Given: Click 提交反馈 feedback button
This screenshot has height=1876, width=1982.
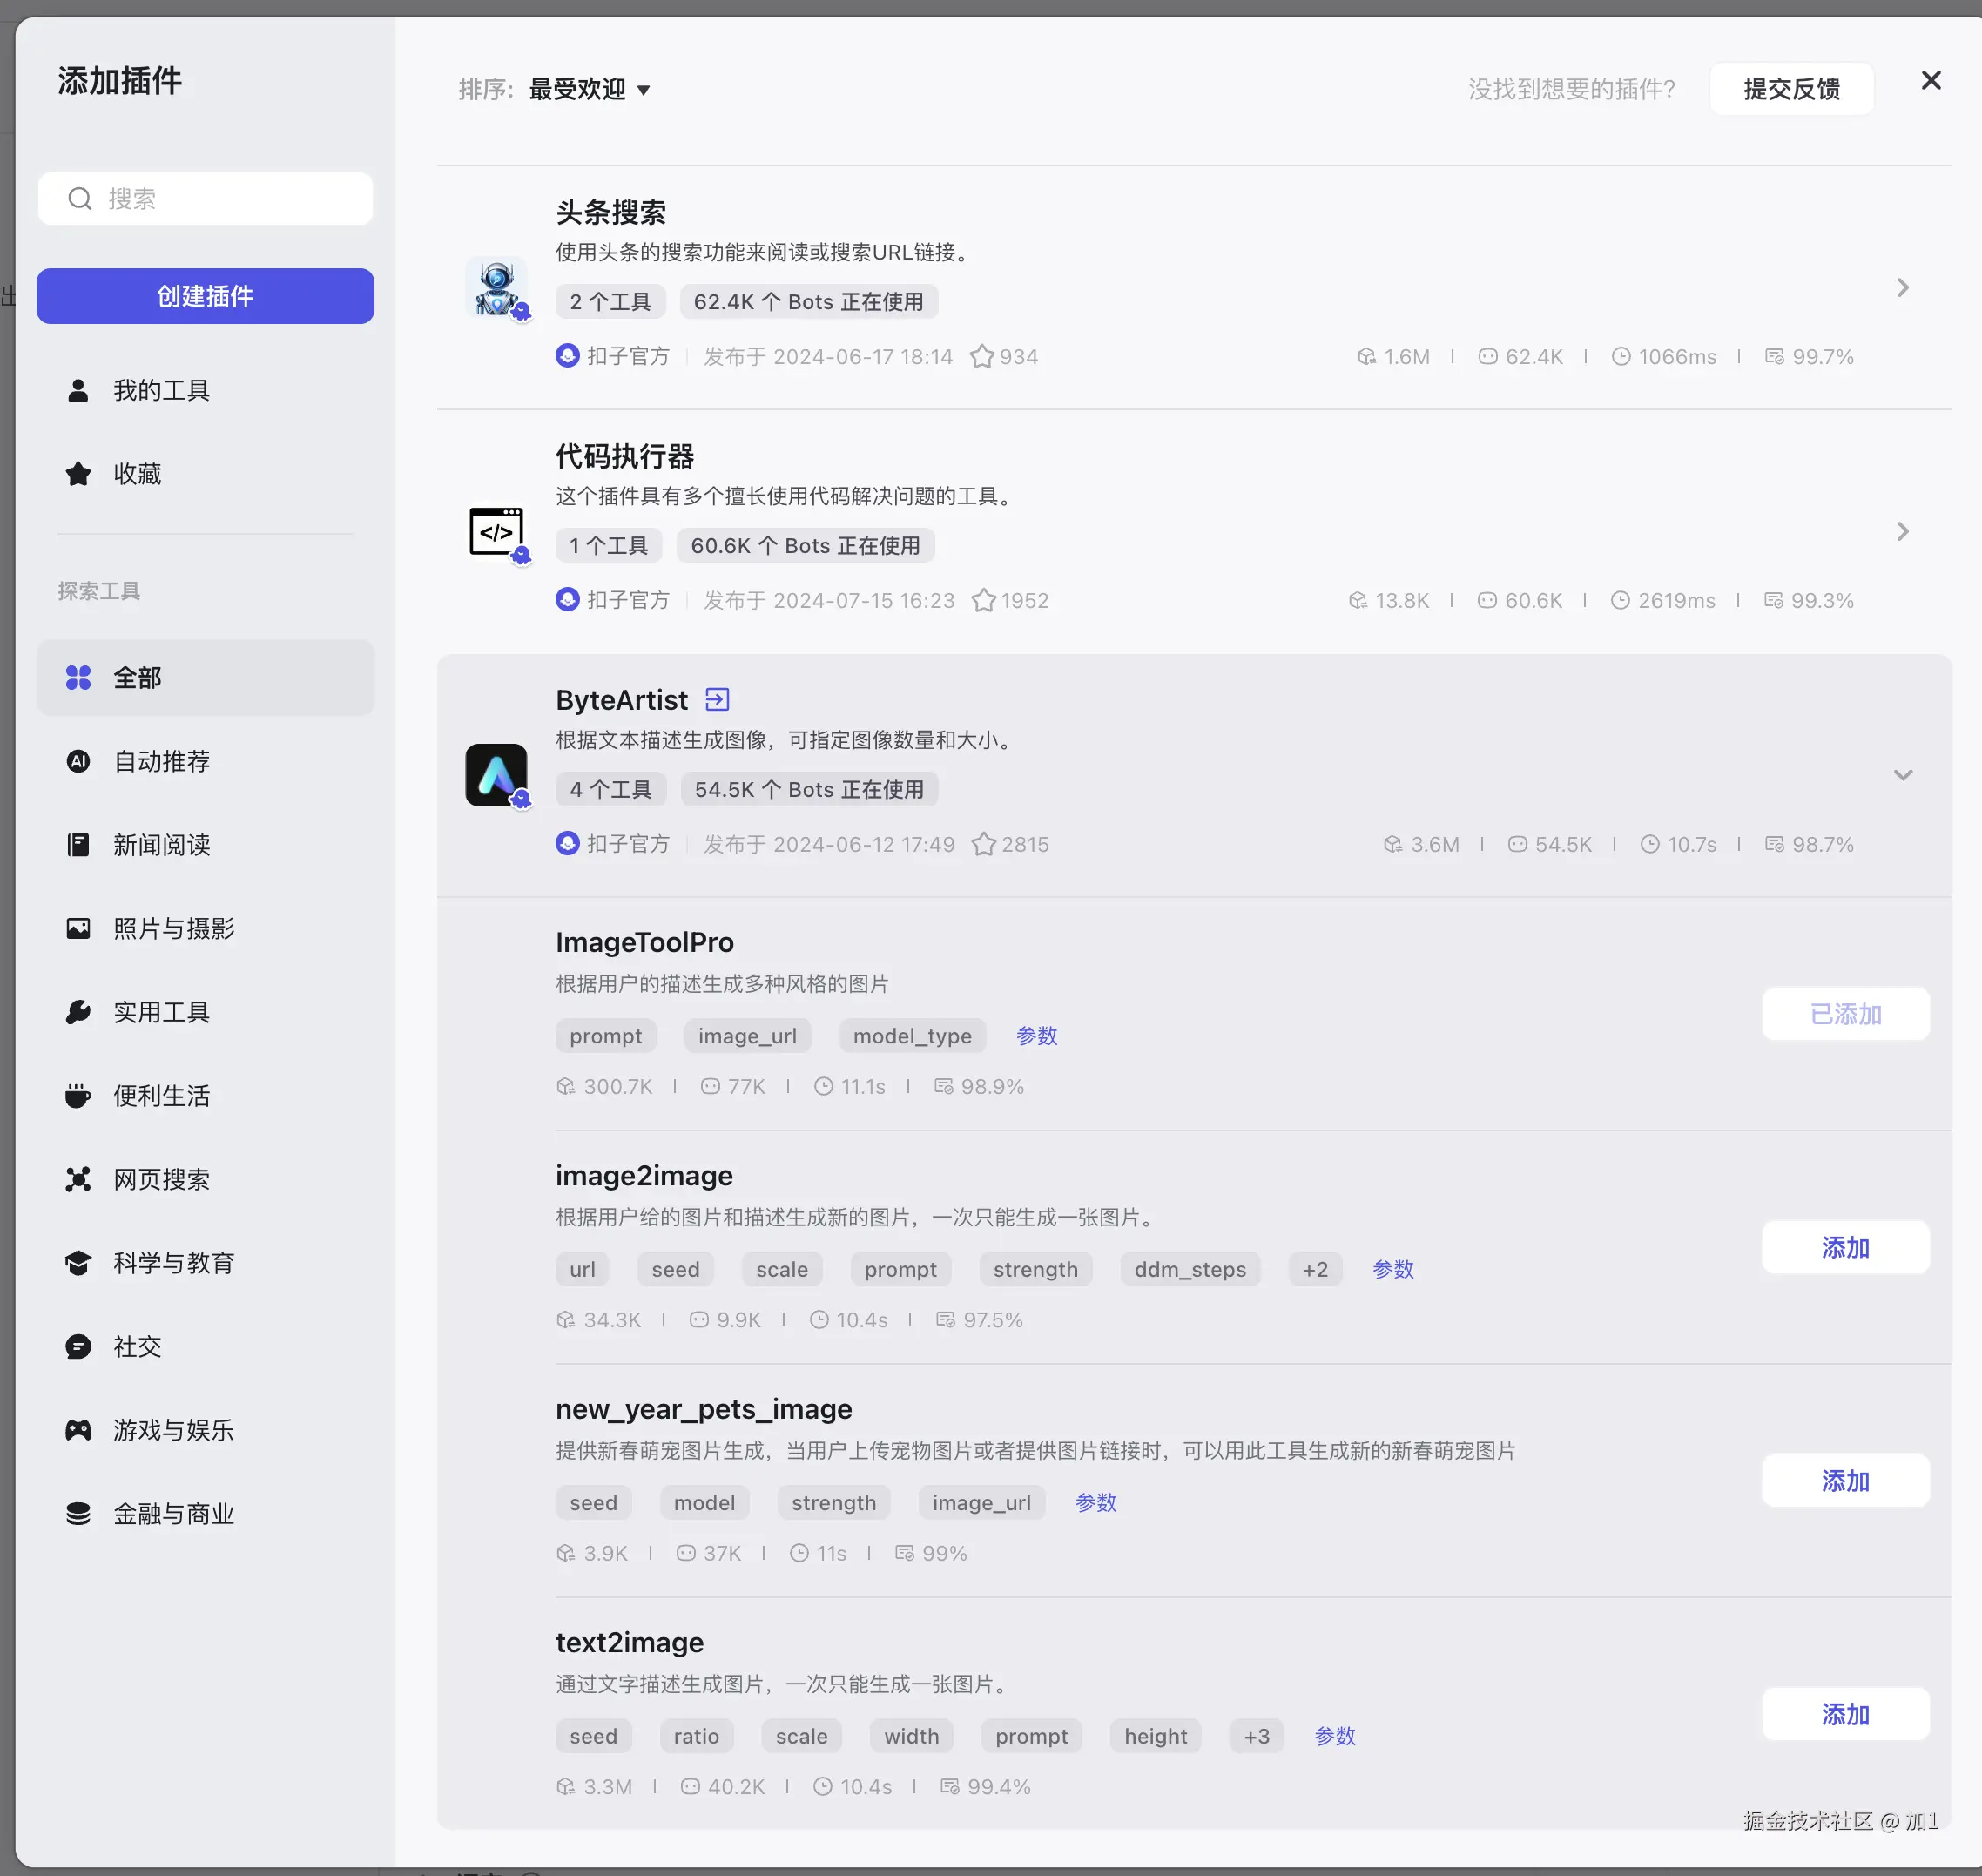Looking at the screenshot, I should click(1790, 89).
